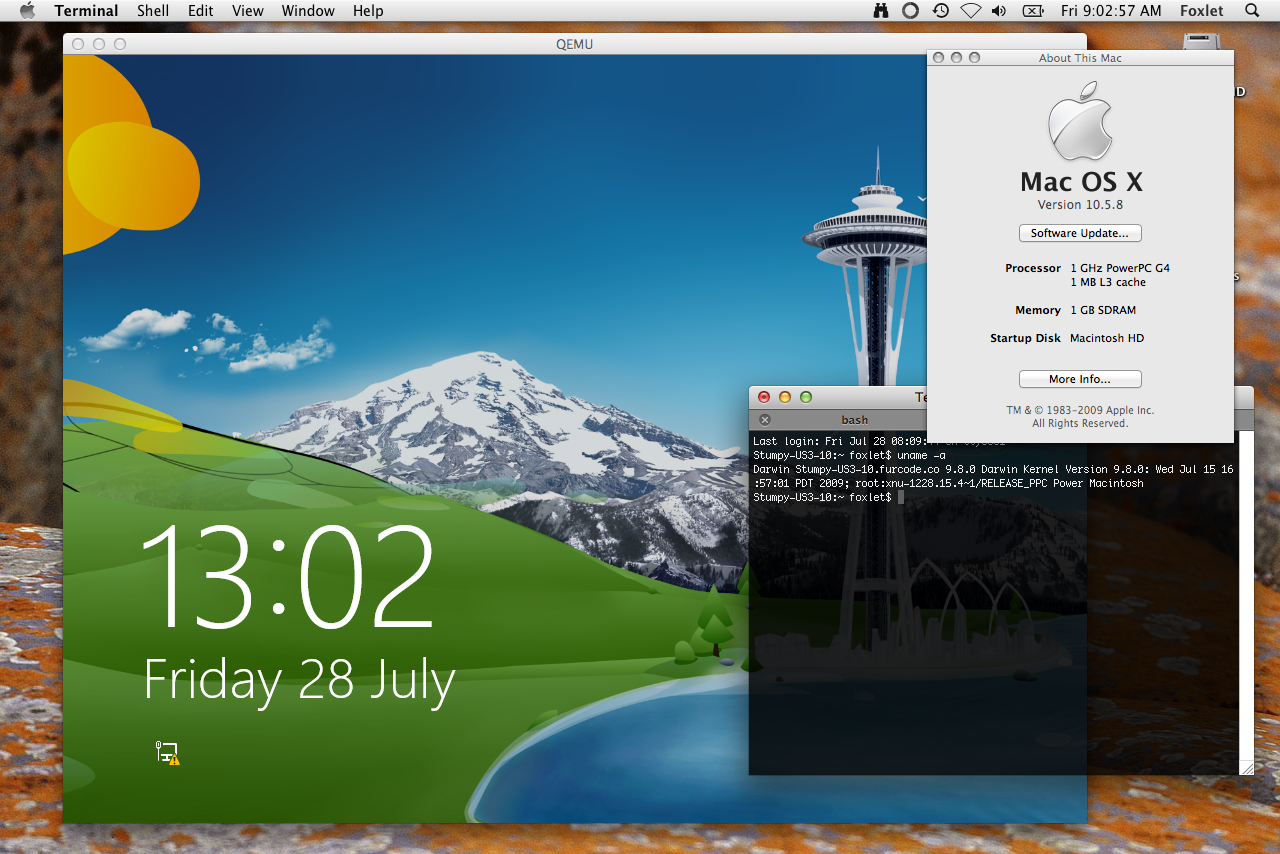The width and height of the screenshot is (1280, 854).
Task: Click the QEMU window title bar
Action: (575, 44)
